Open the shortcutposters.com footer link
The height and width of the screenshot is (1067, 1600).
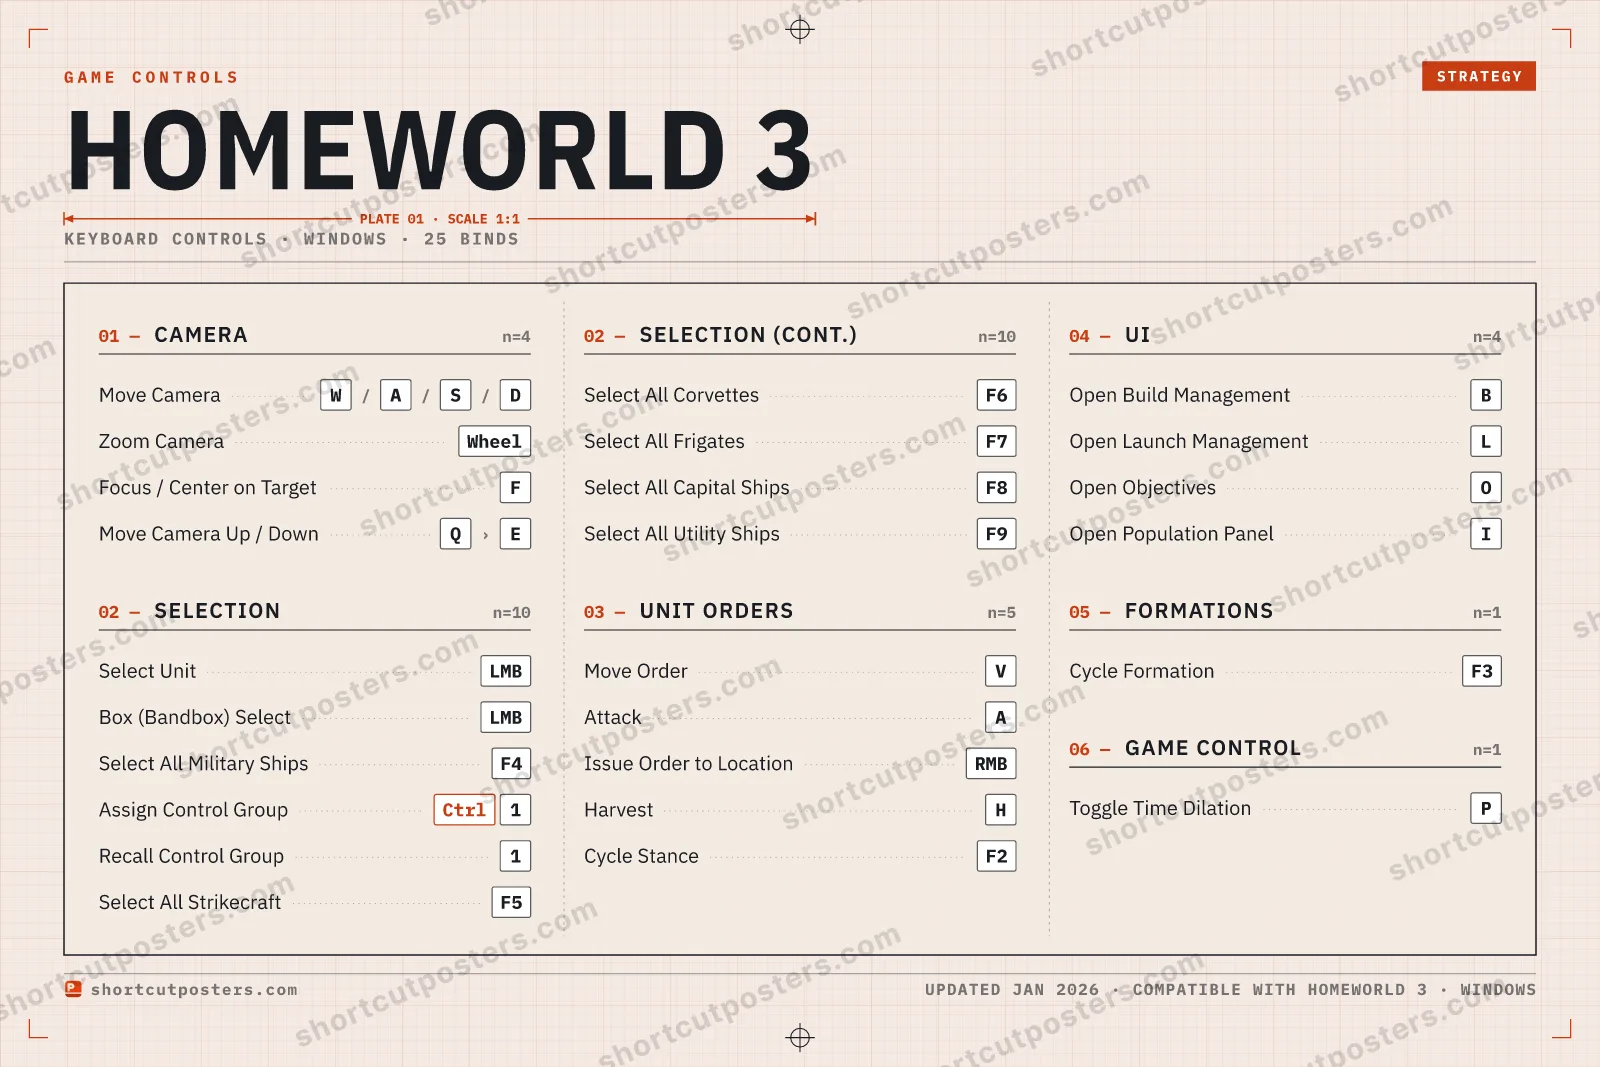194,990
